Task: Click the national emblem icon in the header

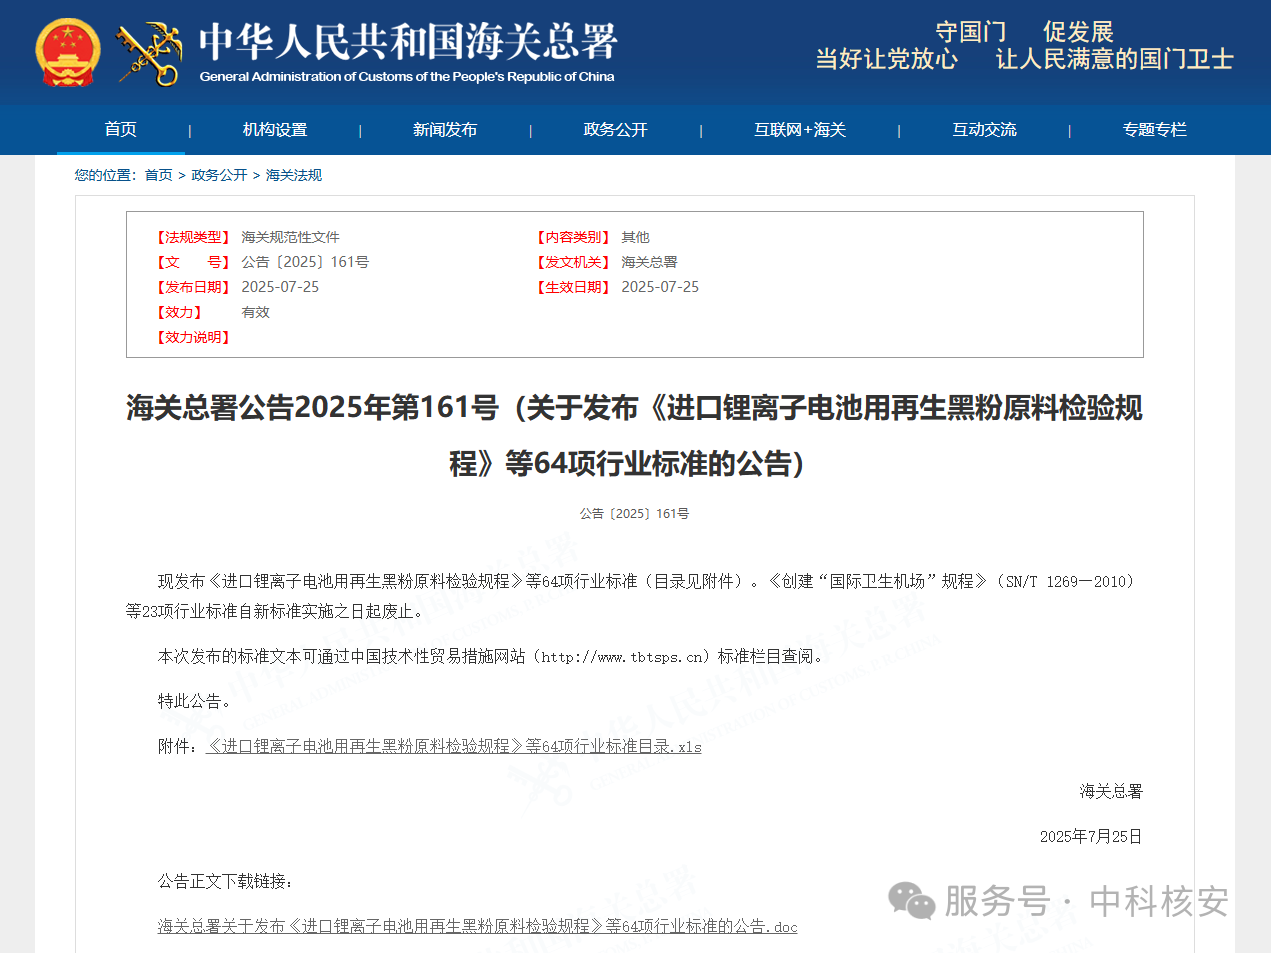Action: click(x=66, y=50)
